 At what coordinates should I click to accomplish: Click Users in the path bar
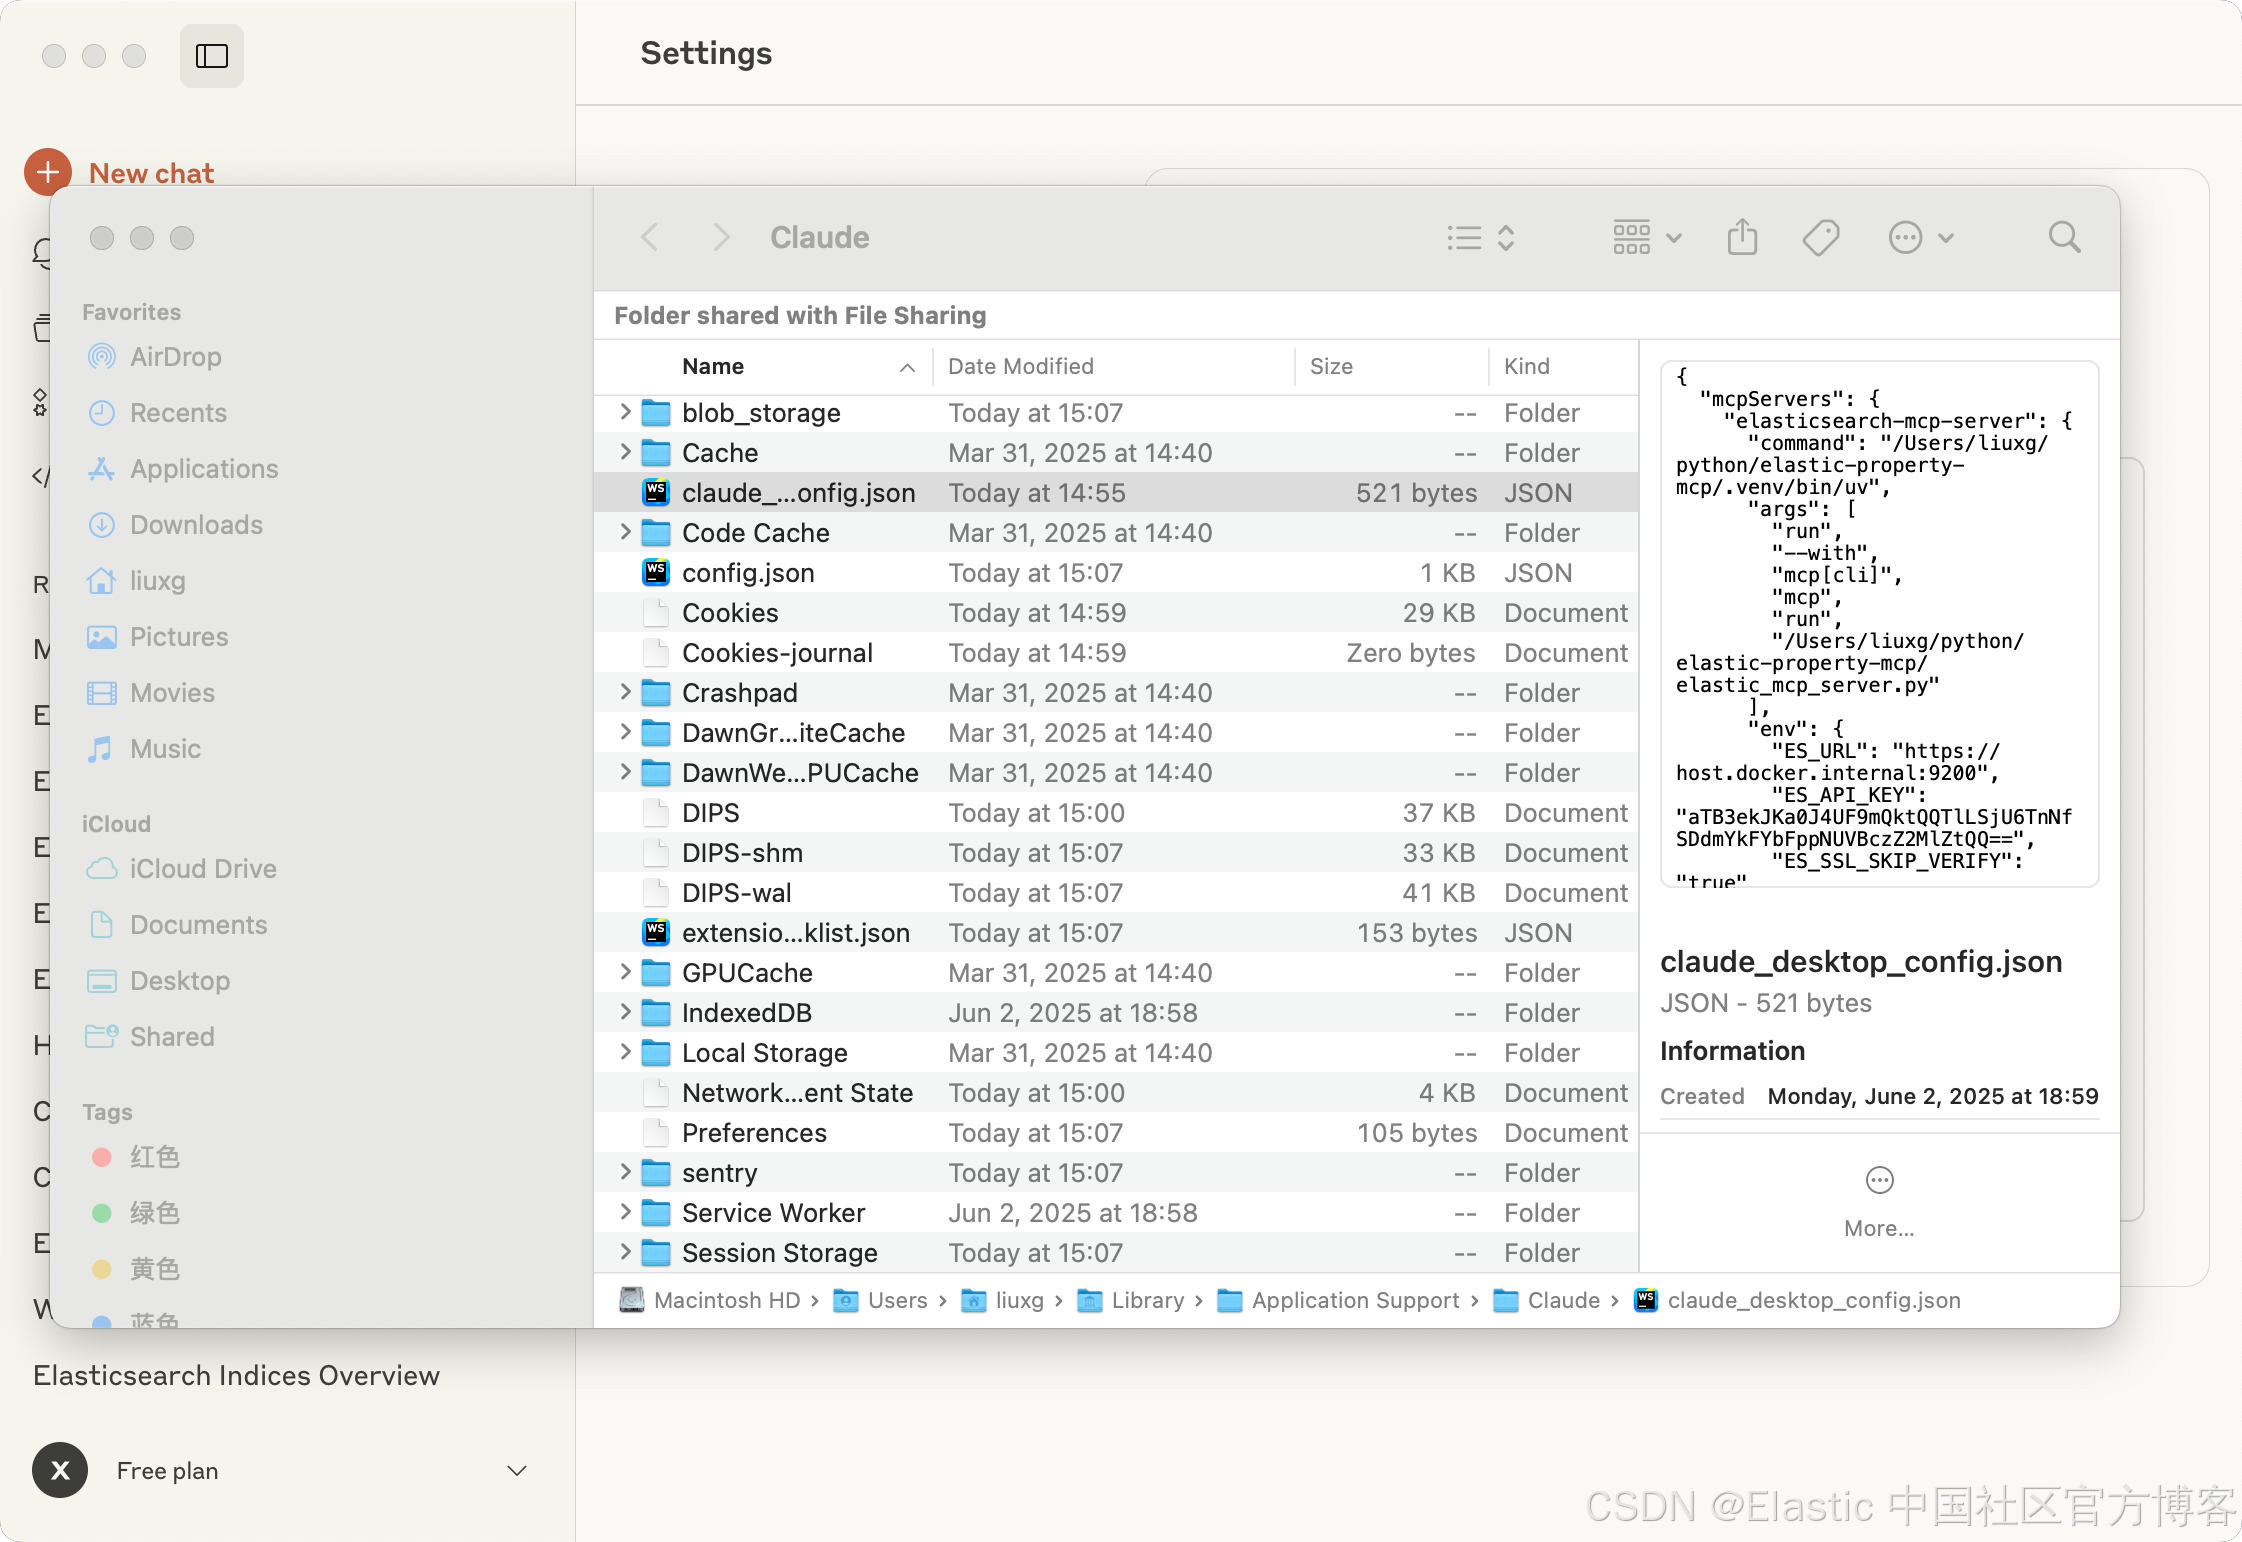pos(881,1300)
